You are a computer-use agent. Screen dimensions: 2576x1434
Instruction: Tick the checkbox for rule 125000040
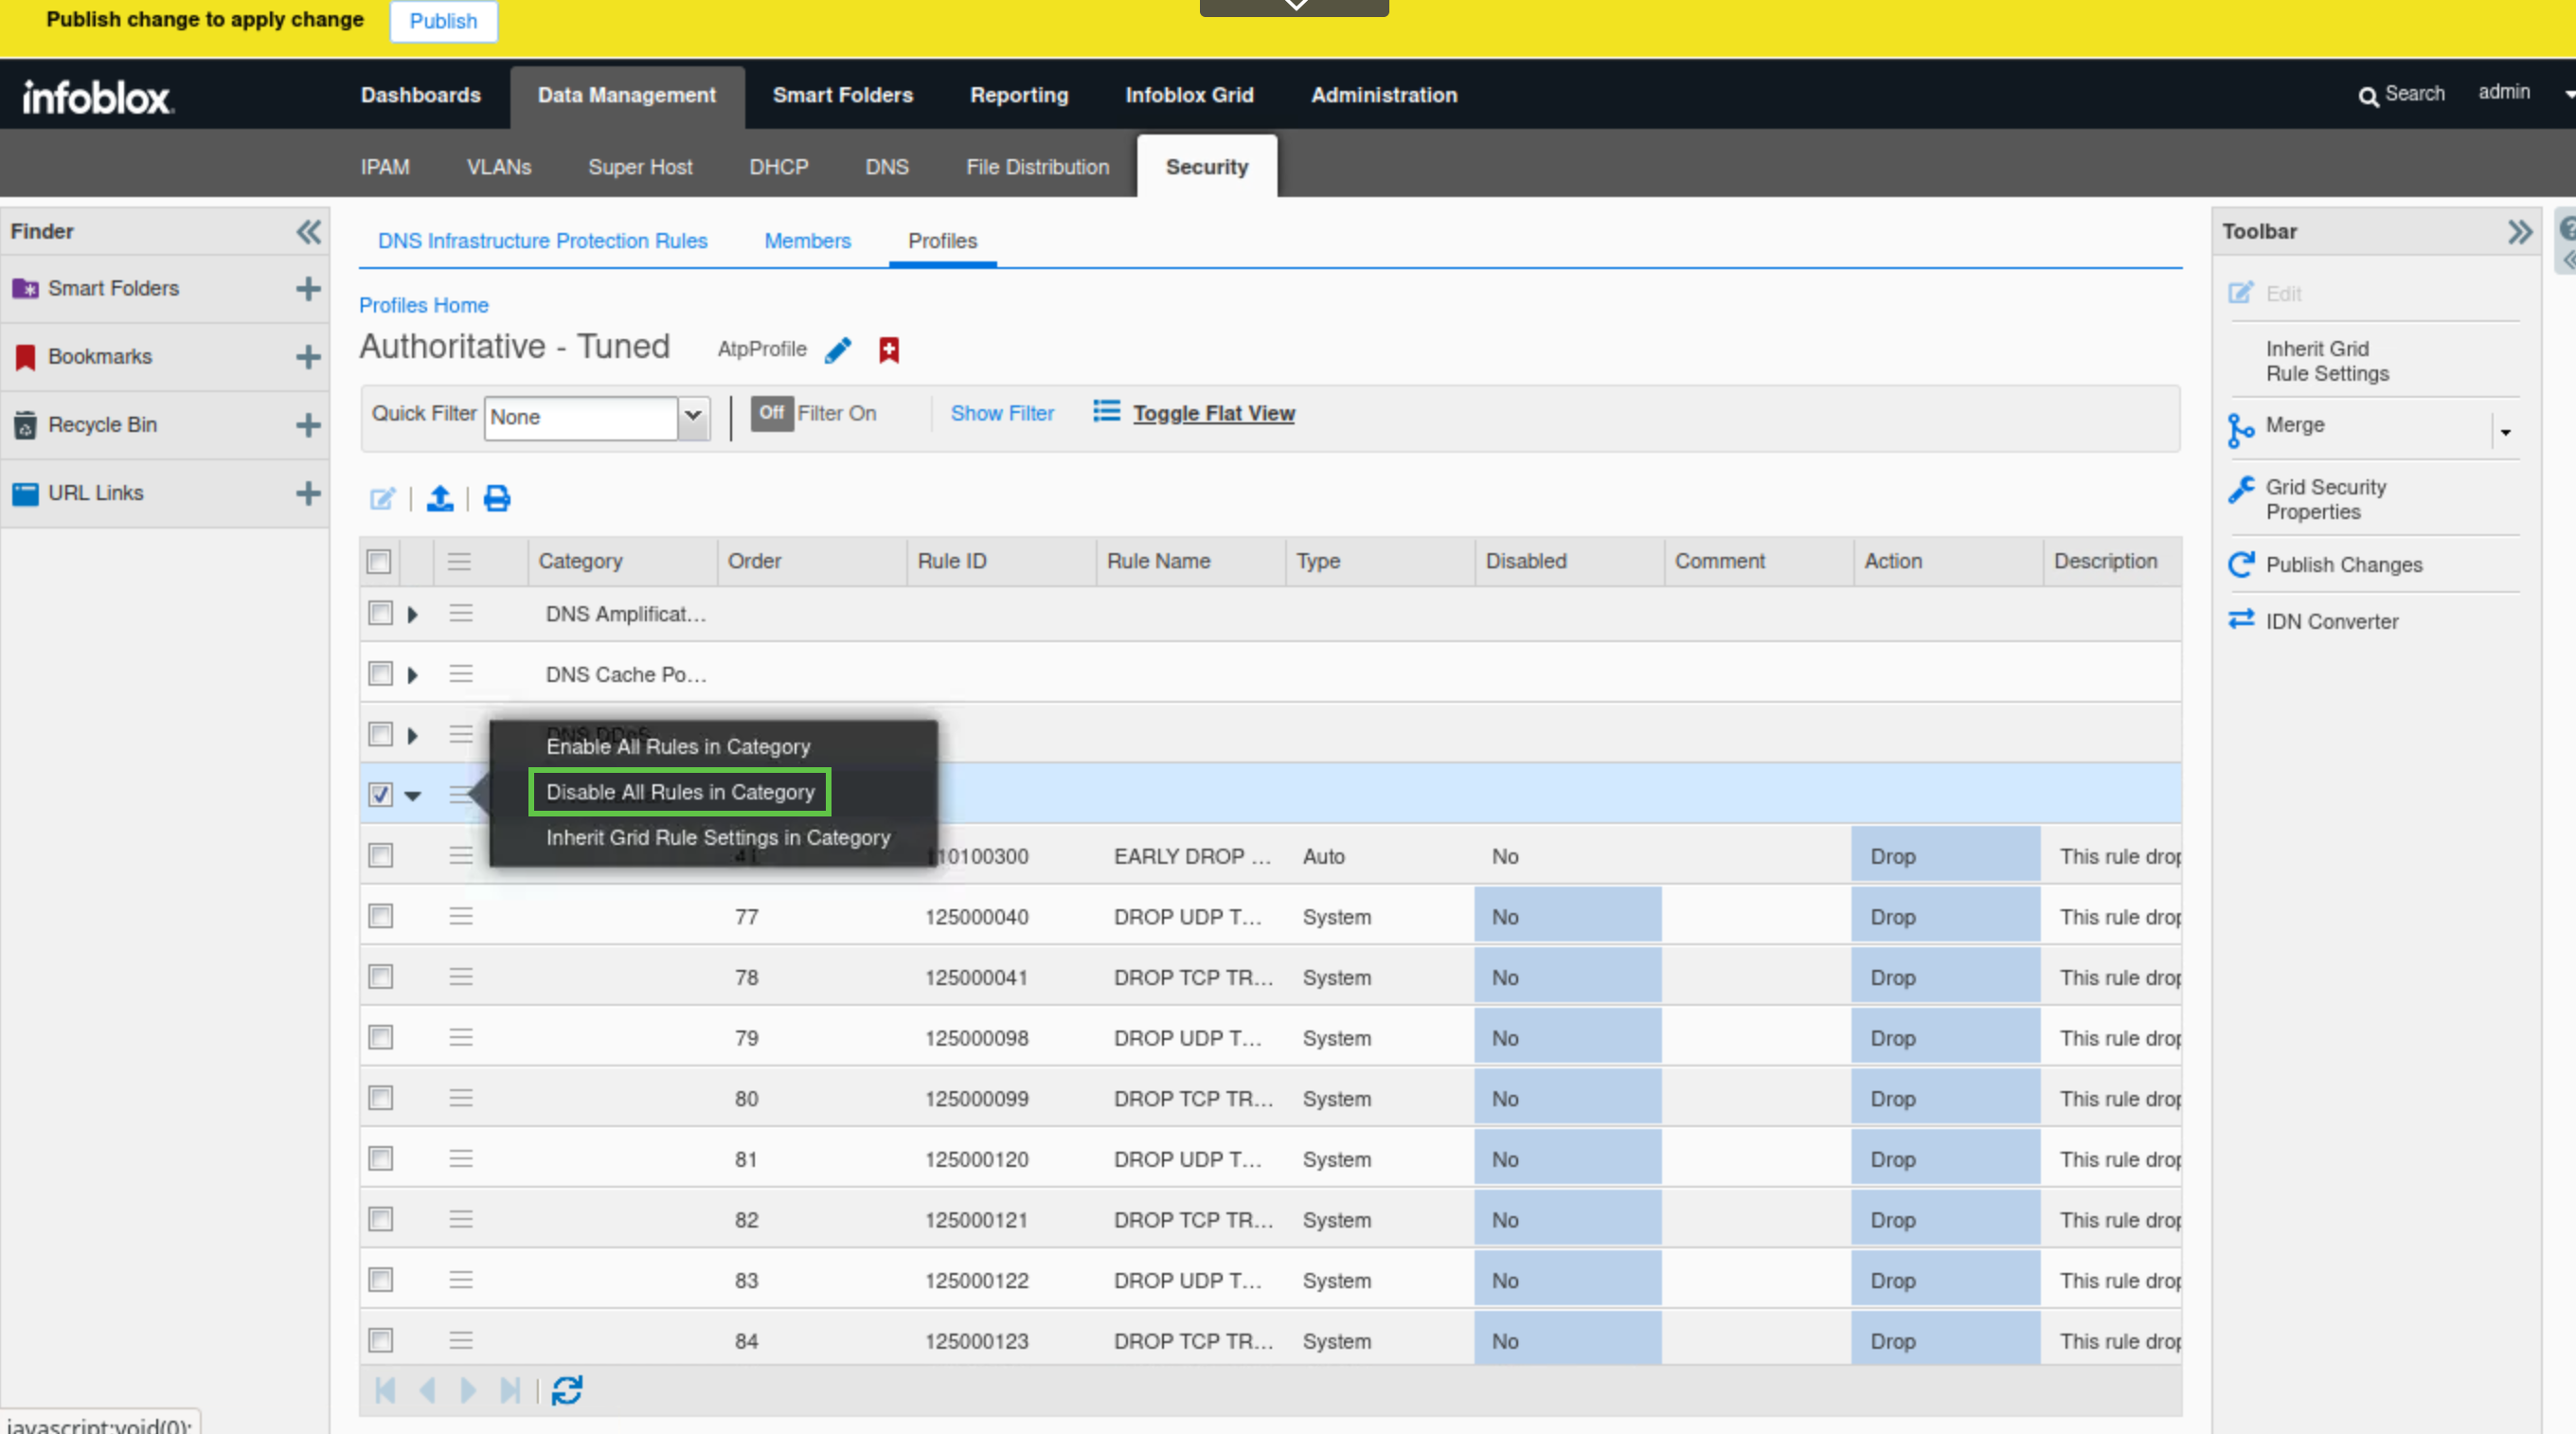[380, 916]
